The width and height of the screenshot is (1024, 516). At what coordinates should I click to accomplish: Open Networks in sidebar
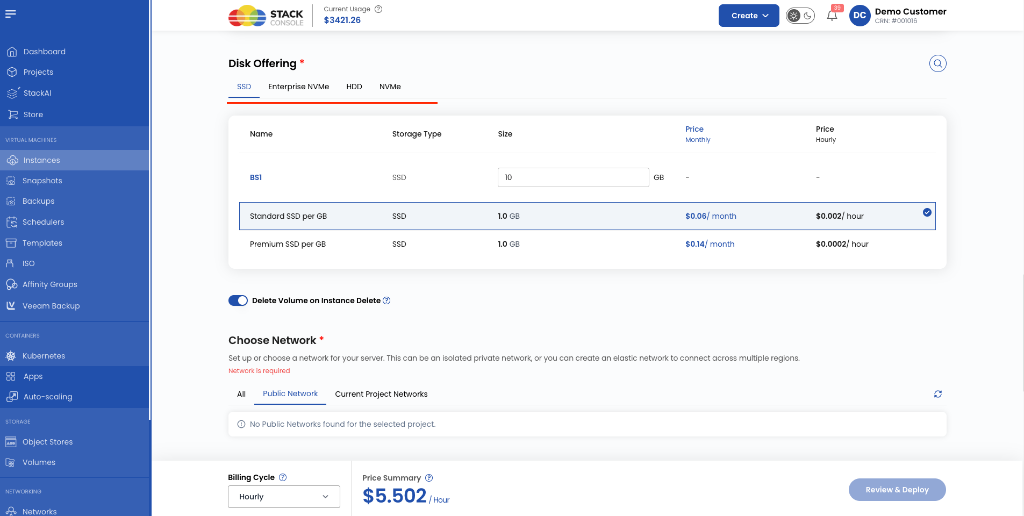(x=39, y=511)
